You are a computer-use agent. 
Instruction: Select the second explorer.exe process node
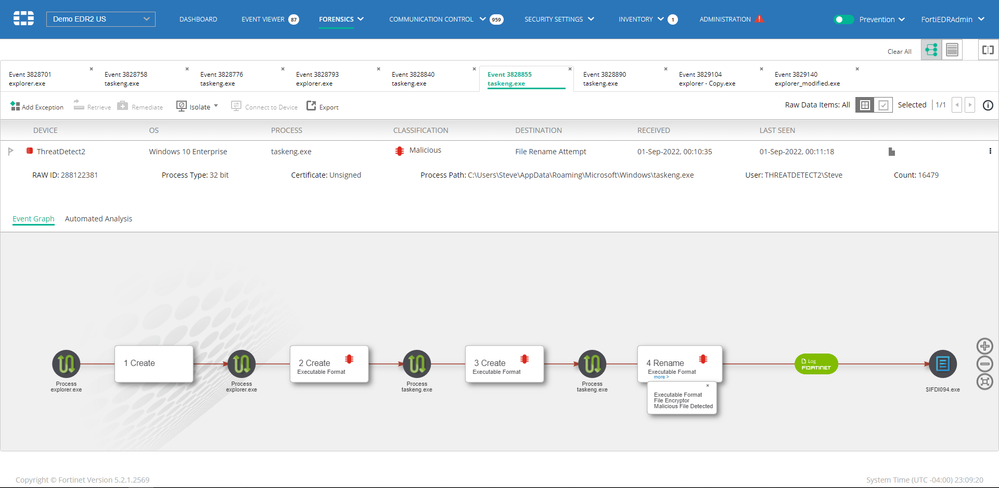pos(241,364)
